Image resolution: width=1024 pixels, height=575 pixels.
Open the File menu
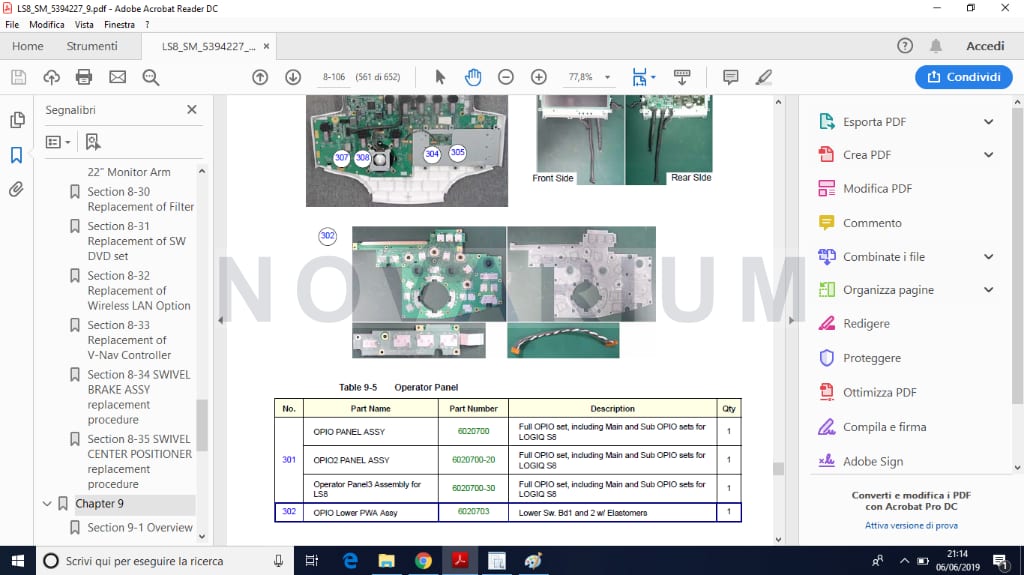12,25
